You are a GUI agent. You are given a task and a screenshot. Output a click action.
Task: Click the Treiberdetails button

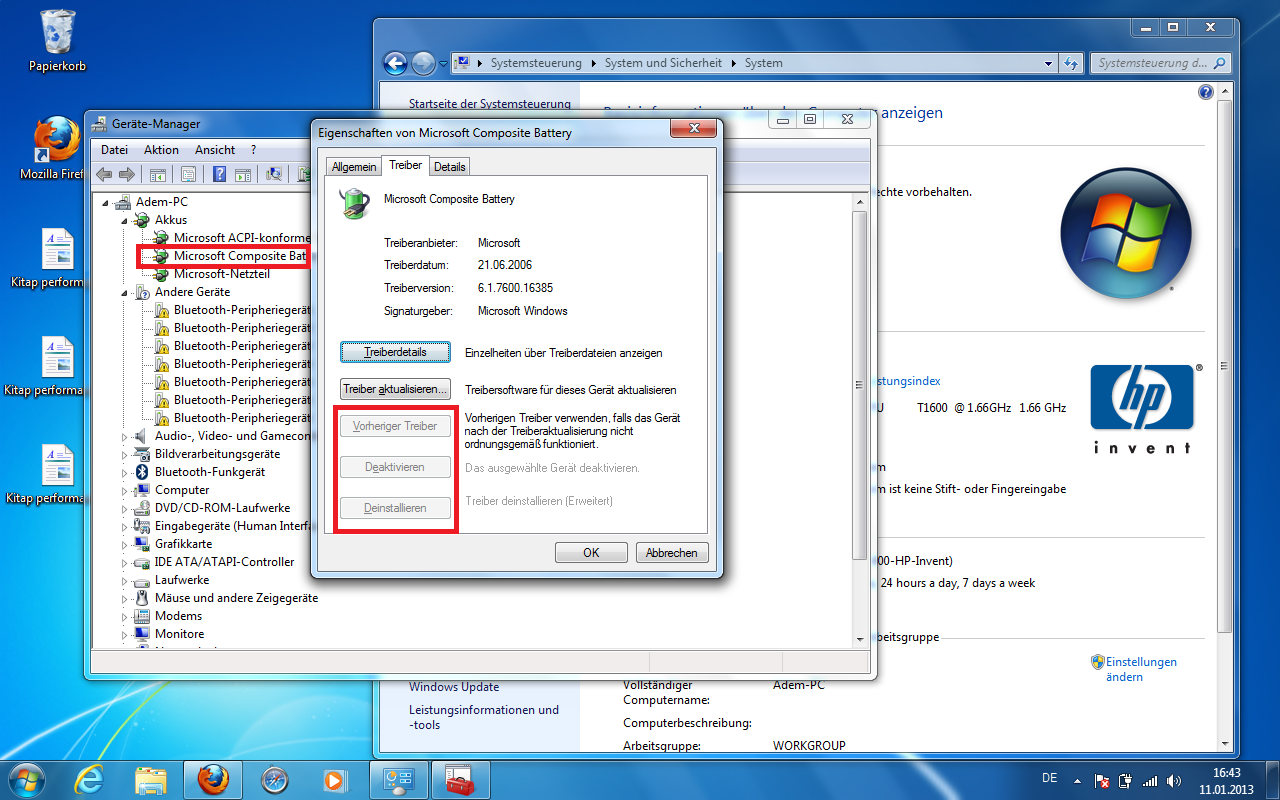tap(396, 353)
